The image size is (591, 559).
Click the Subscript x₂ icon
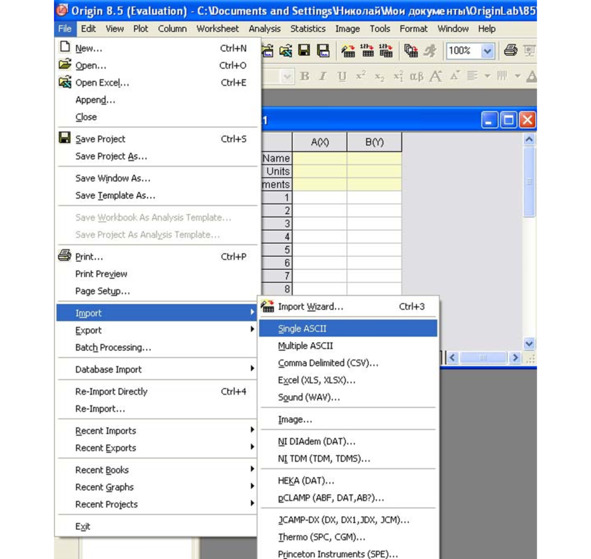379,77
